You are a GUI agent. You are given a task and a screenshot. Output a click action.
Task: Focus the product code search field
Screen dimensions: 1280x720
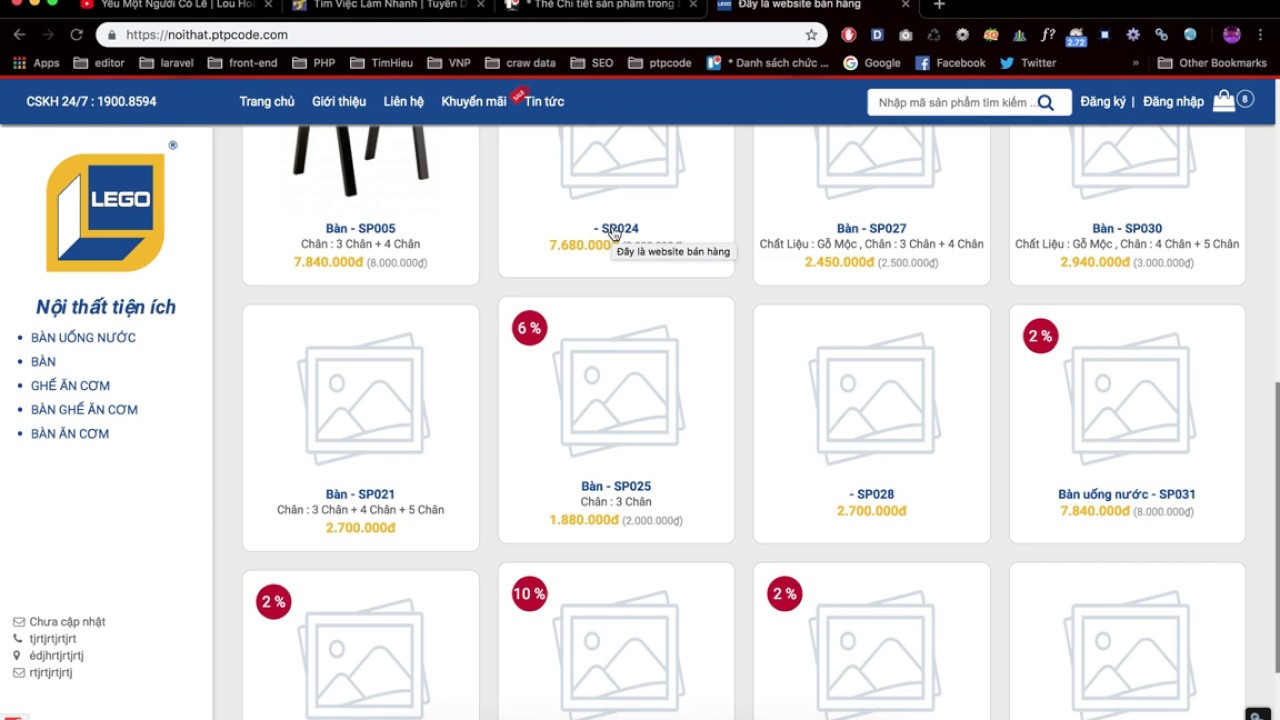point(952,102)
